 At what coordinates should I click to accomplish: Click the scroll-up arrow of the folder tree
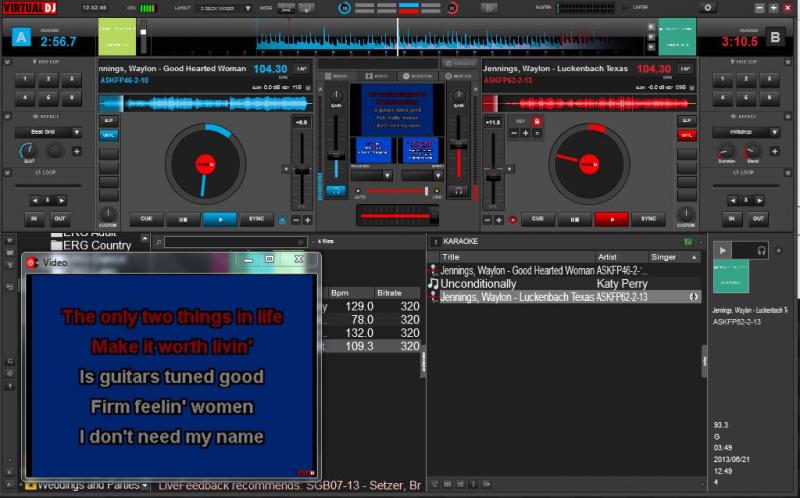[145, 239]
